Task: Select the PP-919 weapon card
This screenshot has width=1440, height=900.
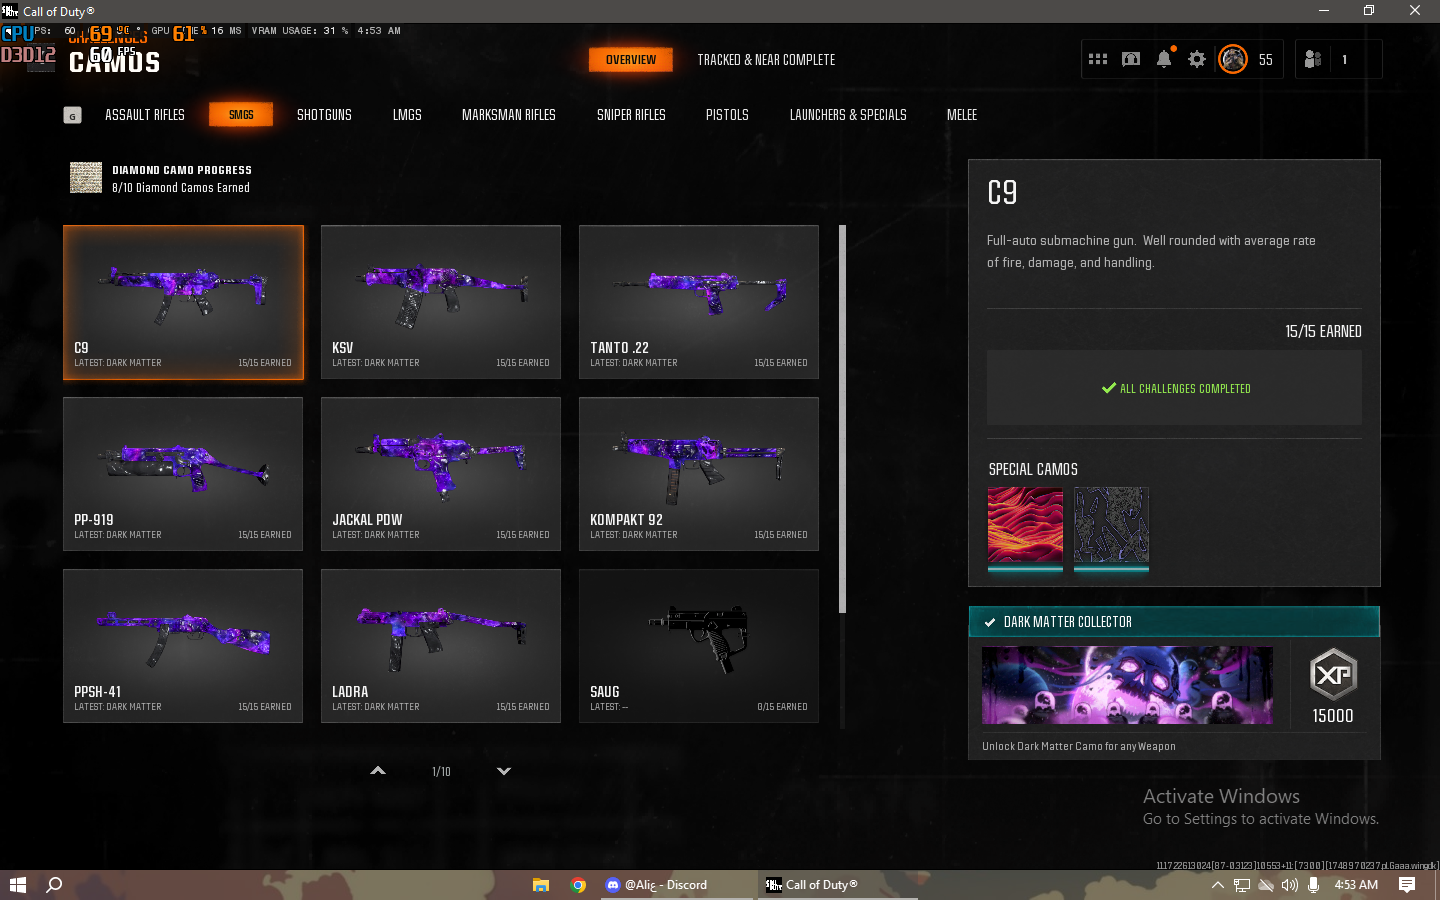Action: (x=183, y=474)
